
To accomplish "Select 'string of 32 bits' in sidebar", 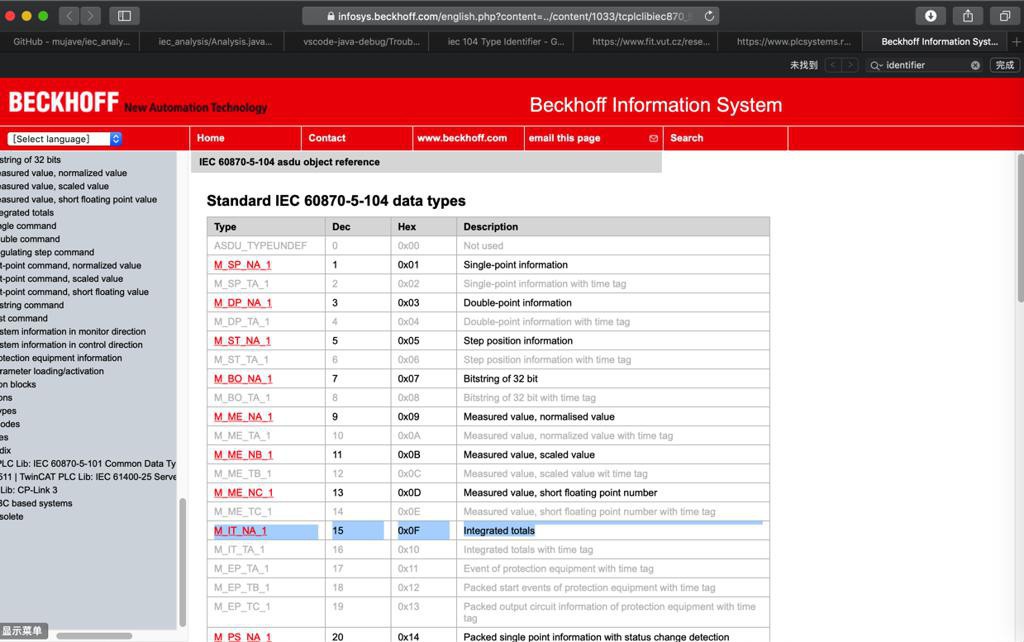I will [x=30, y=159].
